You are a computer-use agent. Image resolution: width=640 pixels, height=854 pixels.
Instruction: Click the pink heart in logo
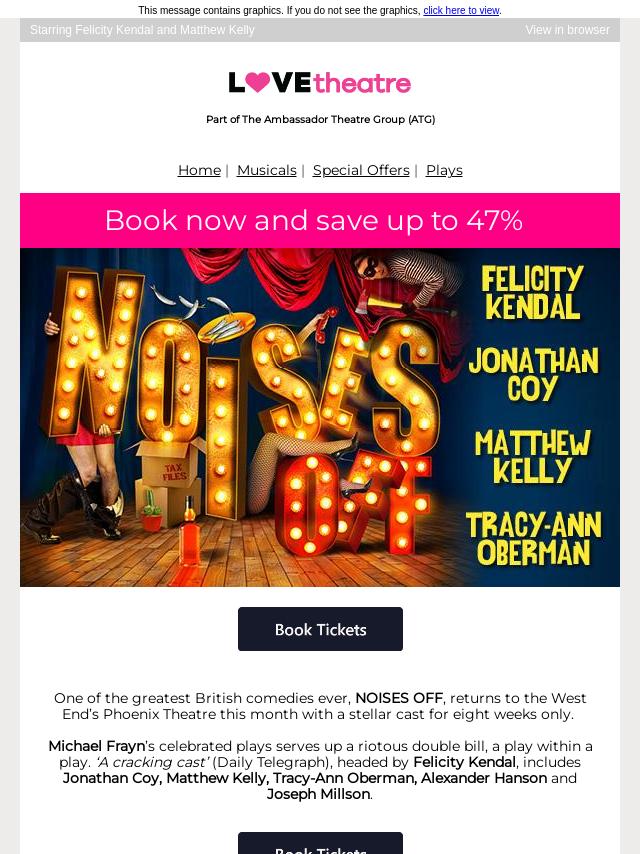258,82
